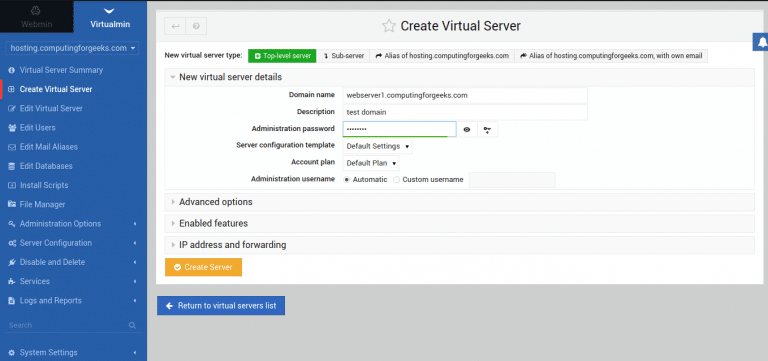Click the Administration password field
This screenshot has height=361, width=768.
[x=399, y=129]
